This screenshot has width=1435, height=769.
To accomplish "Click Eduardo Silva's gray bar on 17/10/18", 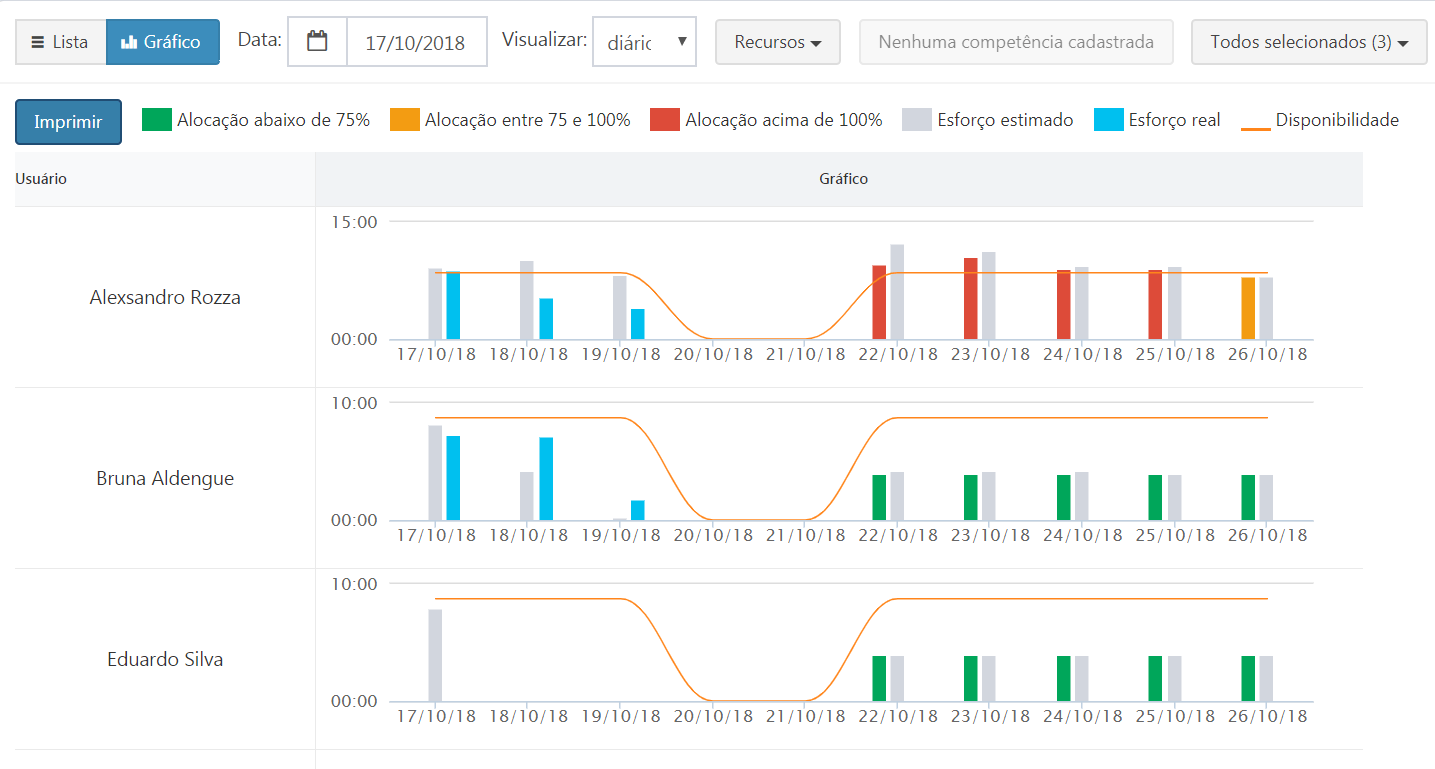I will 435,655.
